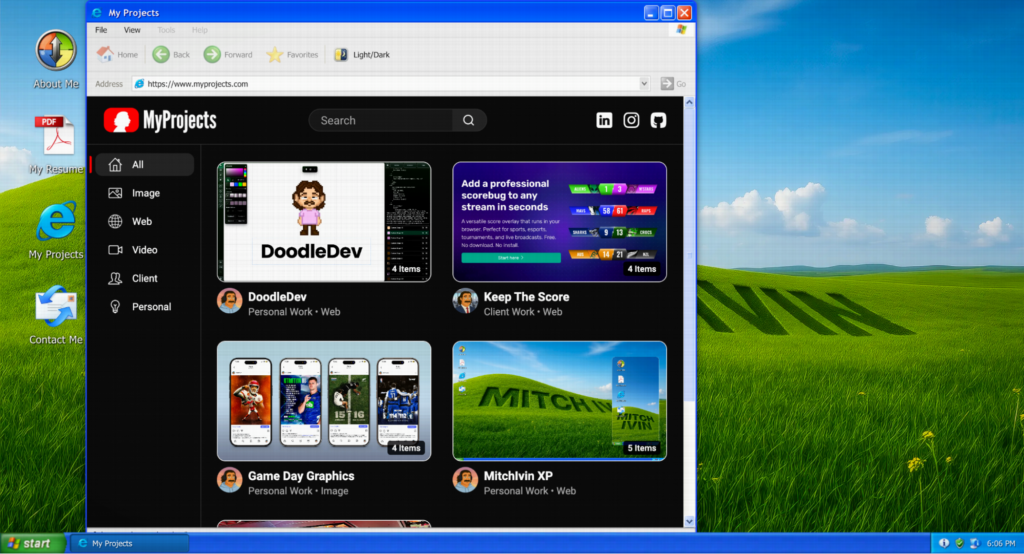Click the Home toolbar button
This screenshot has height=554, width=1024.
click(x=117, y=55)
